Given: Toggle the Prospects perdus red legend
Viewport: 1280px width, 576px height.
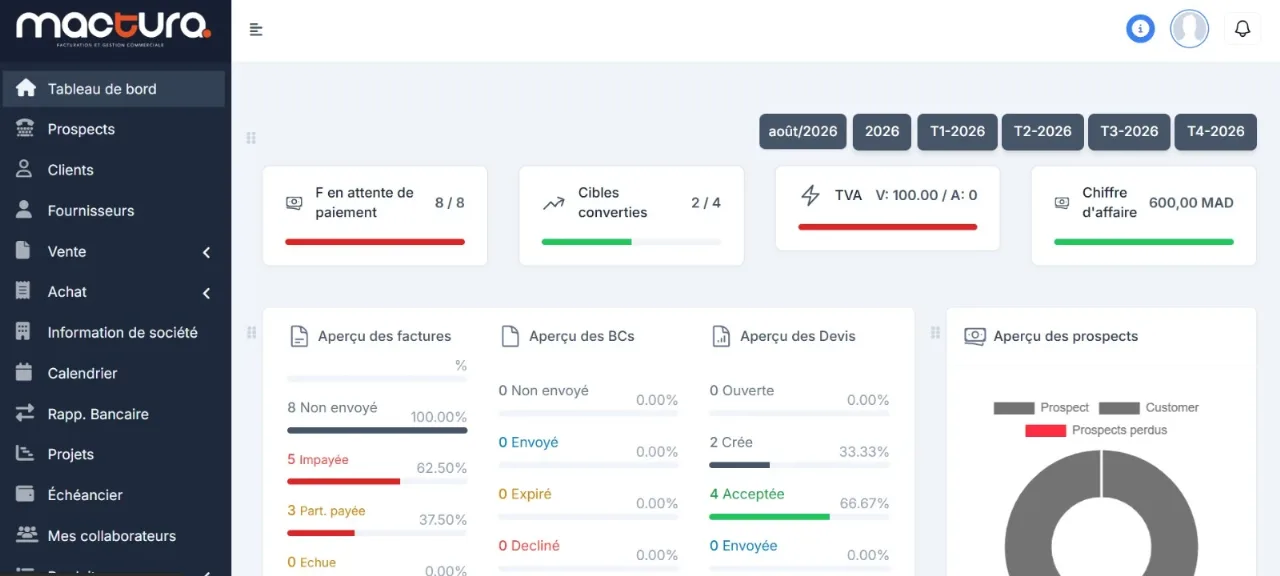Looking at the screenshot, I should point(1096,430).
